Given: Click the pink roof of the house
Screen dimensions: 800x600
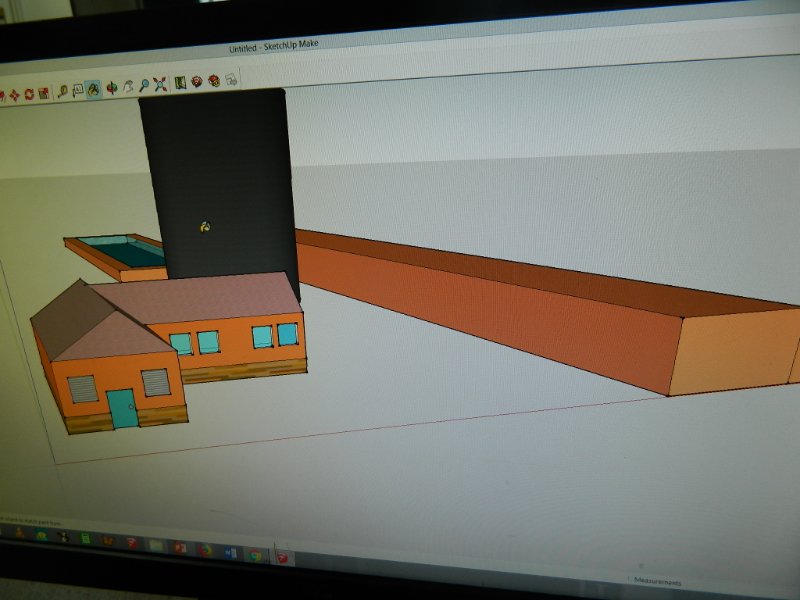Looking at the screenshot, I should pos(200,297).
